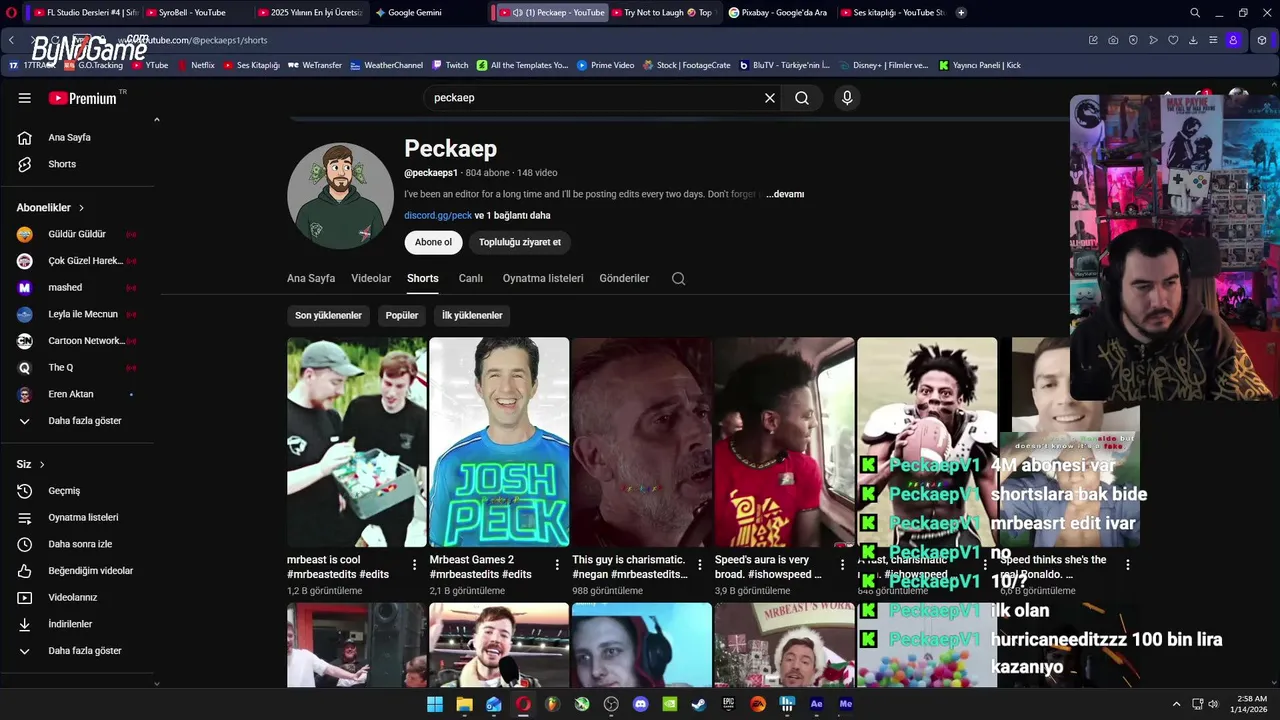Open Netflix bookmark in bookmarks bar
This screenshot has height=720, width=1280.
point(195,65)
